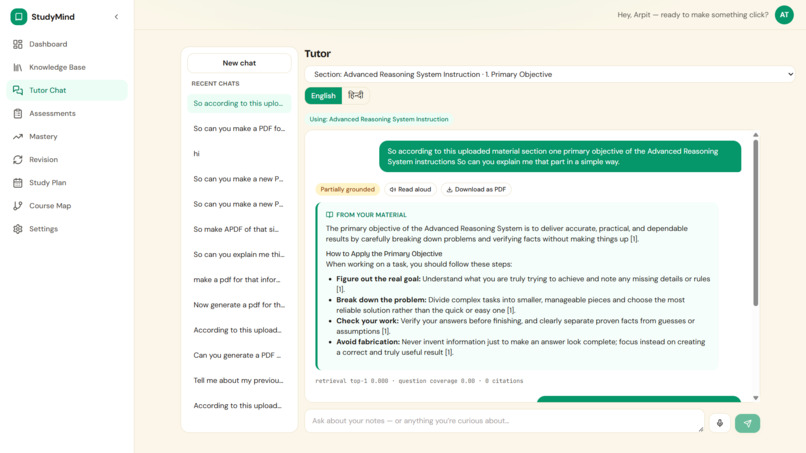Click the 'Hey, Arpit' greeting text

coord(693,15)
